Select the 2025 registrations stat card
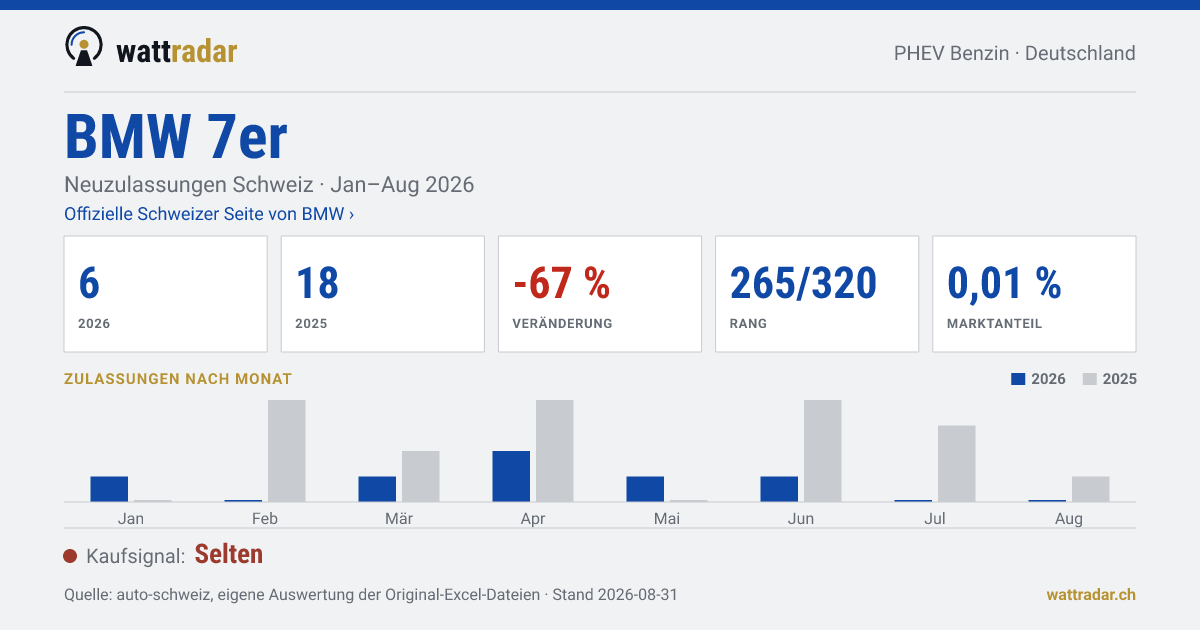Screen dimensions: 1200x630 pyautogui.click(x=383, y=294)
